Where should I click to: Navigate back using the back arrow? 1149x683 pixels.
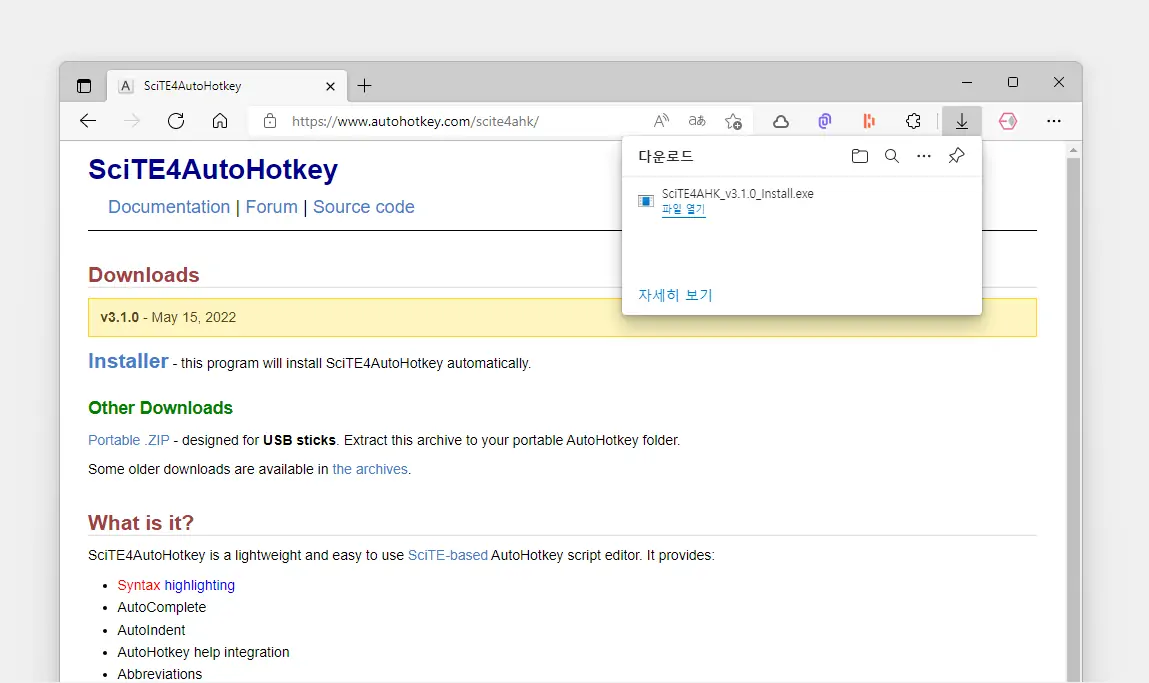pos(88,120)
